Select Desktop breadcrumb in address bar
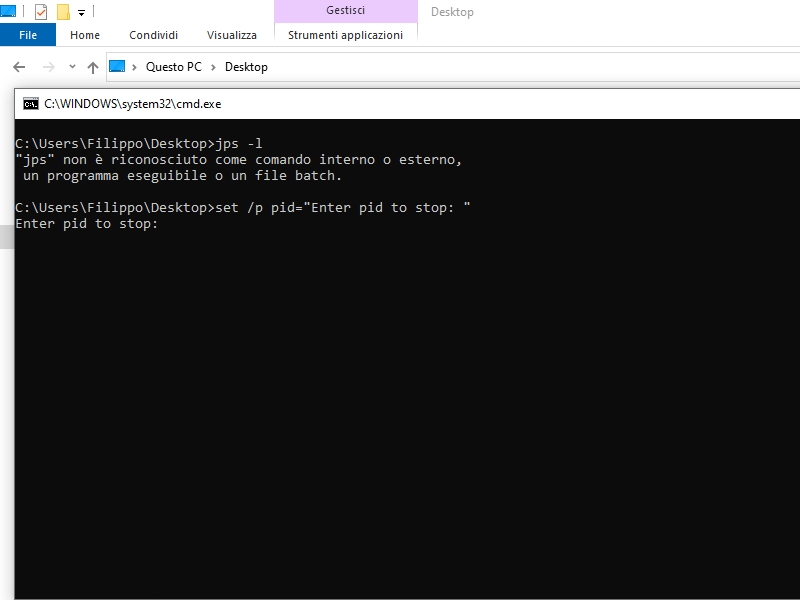 [246, 67]
